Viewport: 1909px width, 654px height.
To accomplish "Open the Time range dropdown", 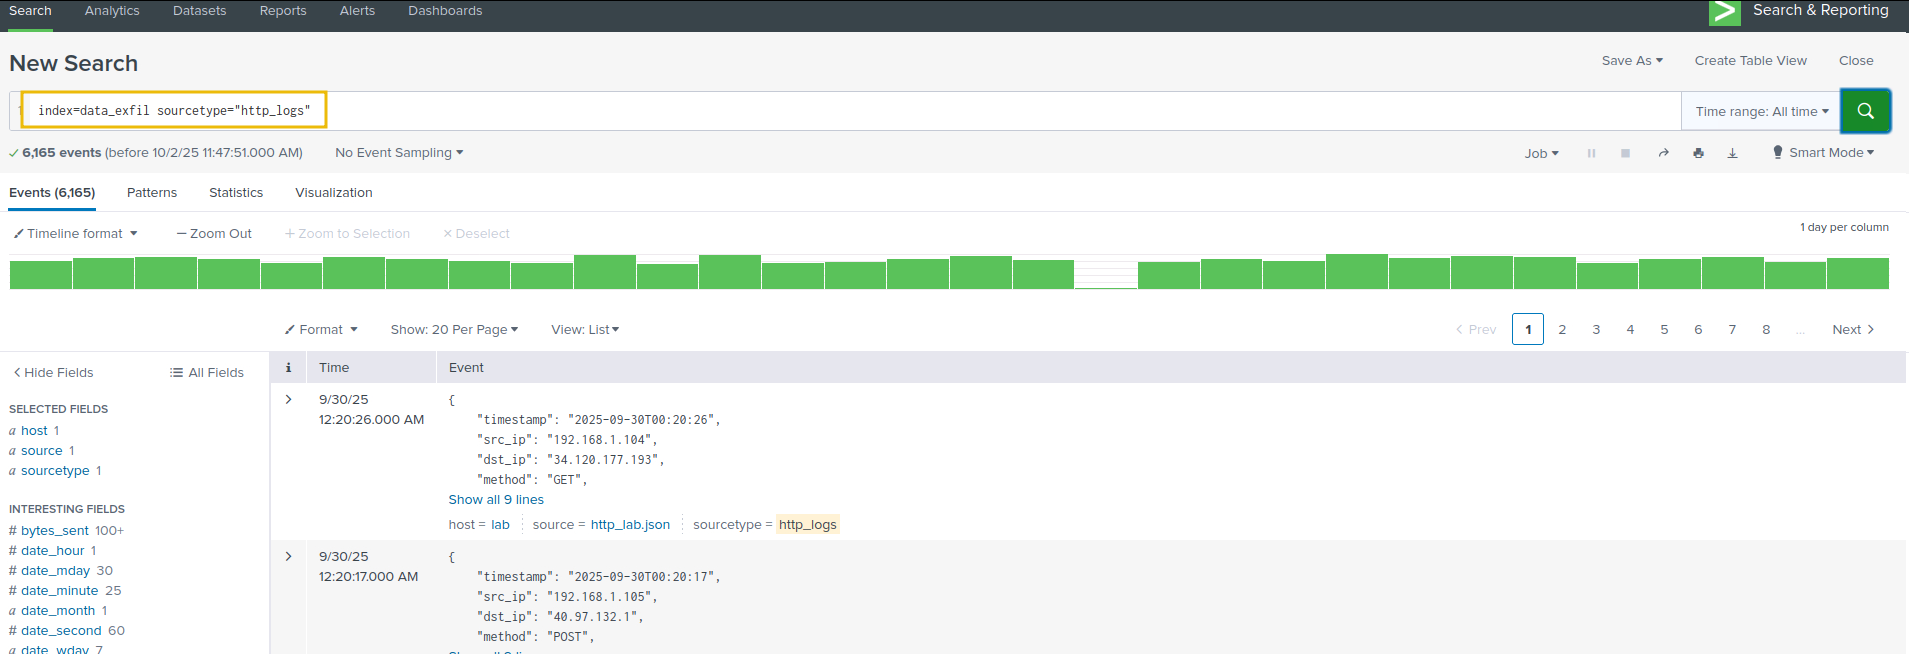I will pos(1761,112).
